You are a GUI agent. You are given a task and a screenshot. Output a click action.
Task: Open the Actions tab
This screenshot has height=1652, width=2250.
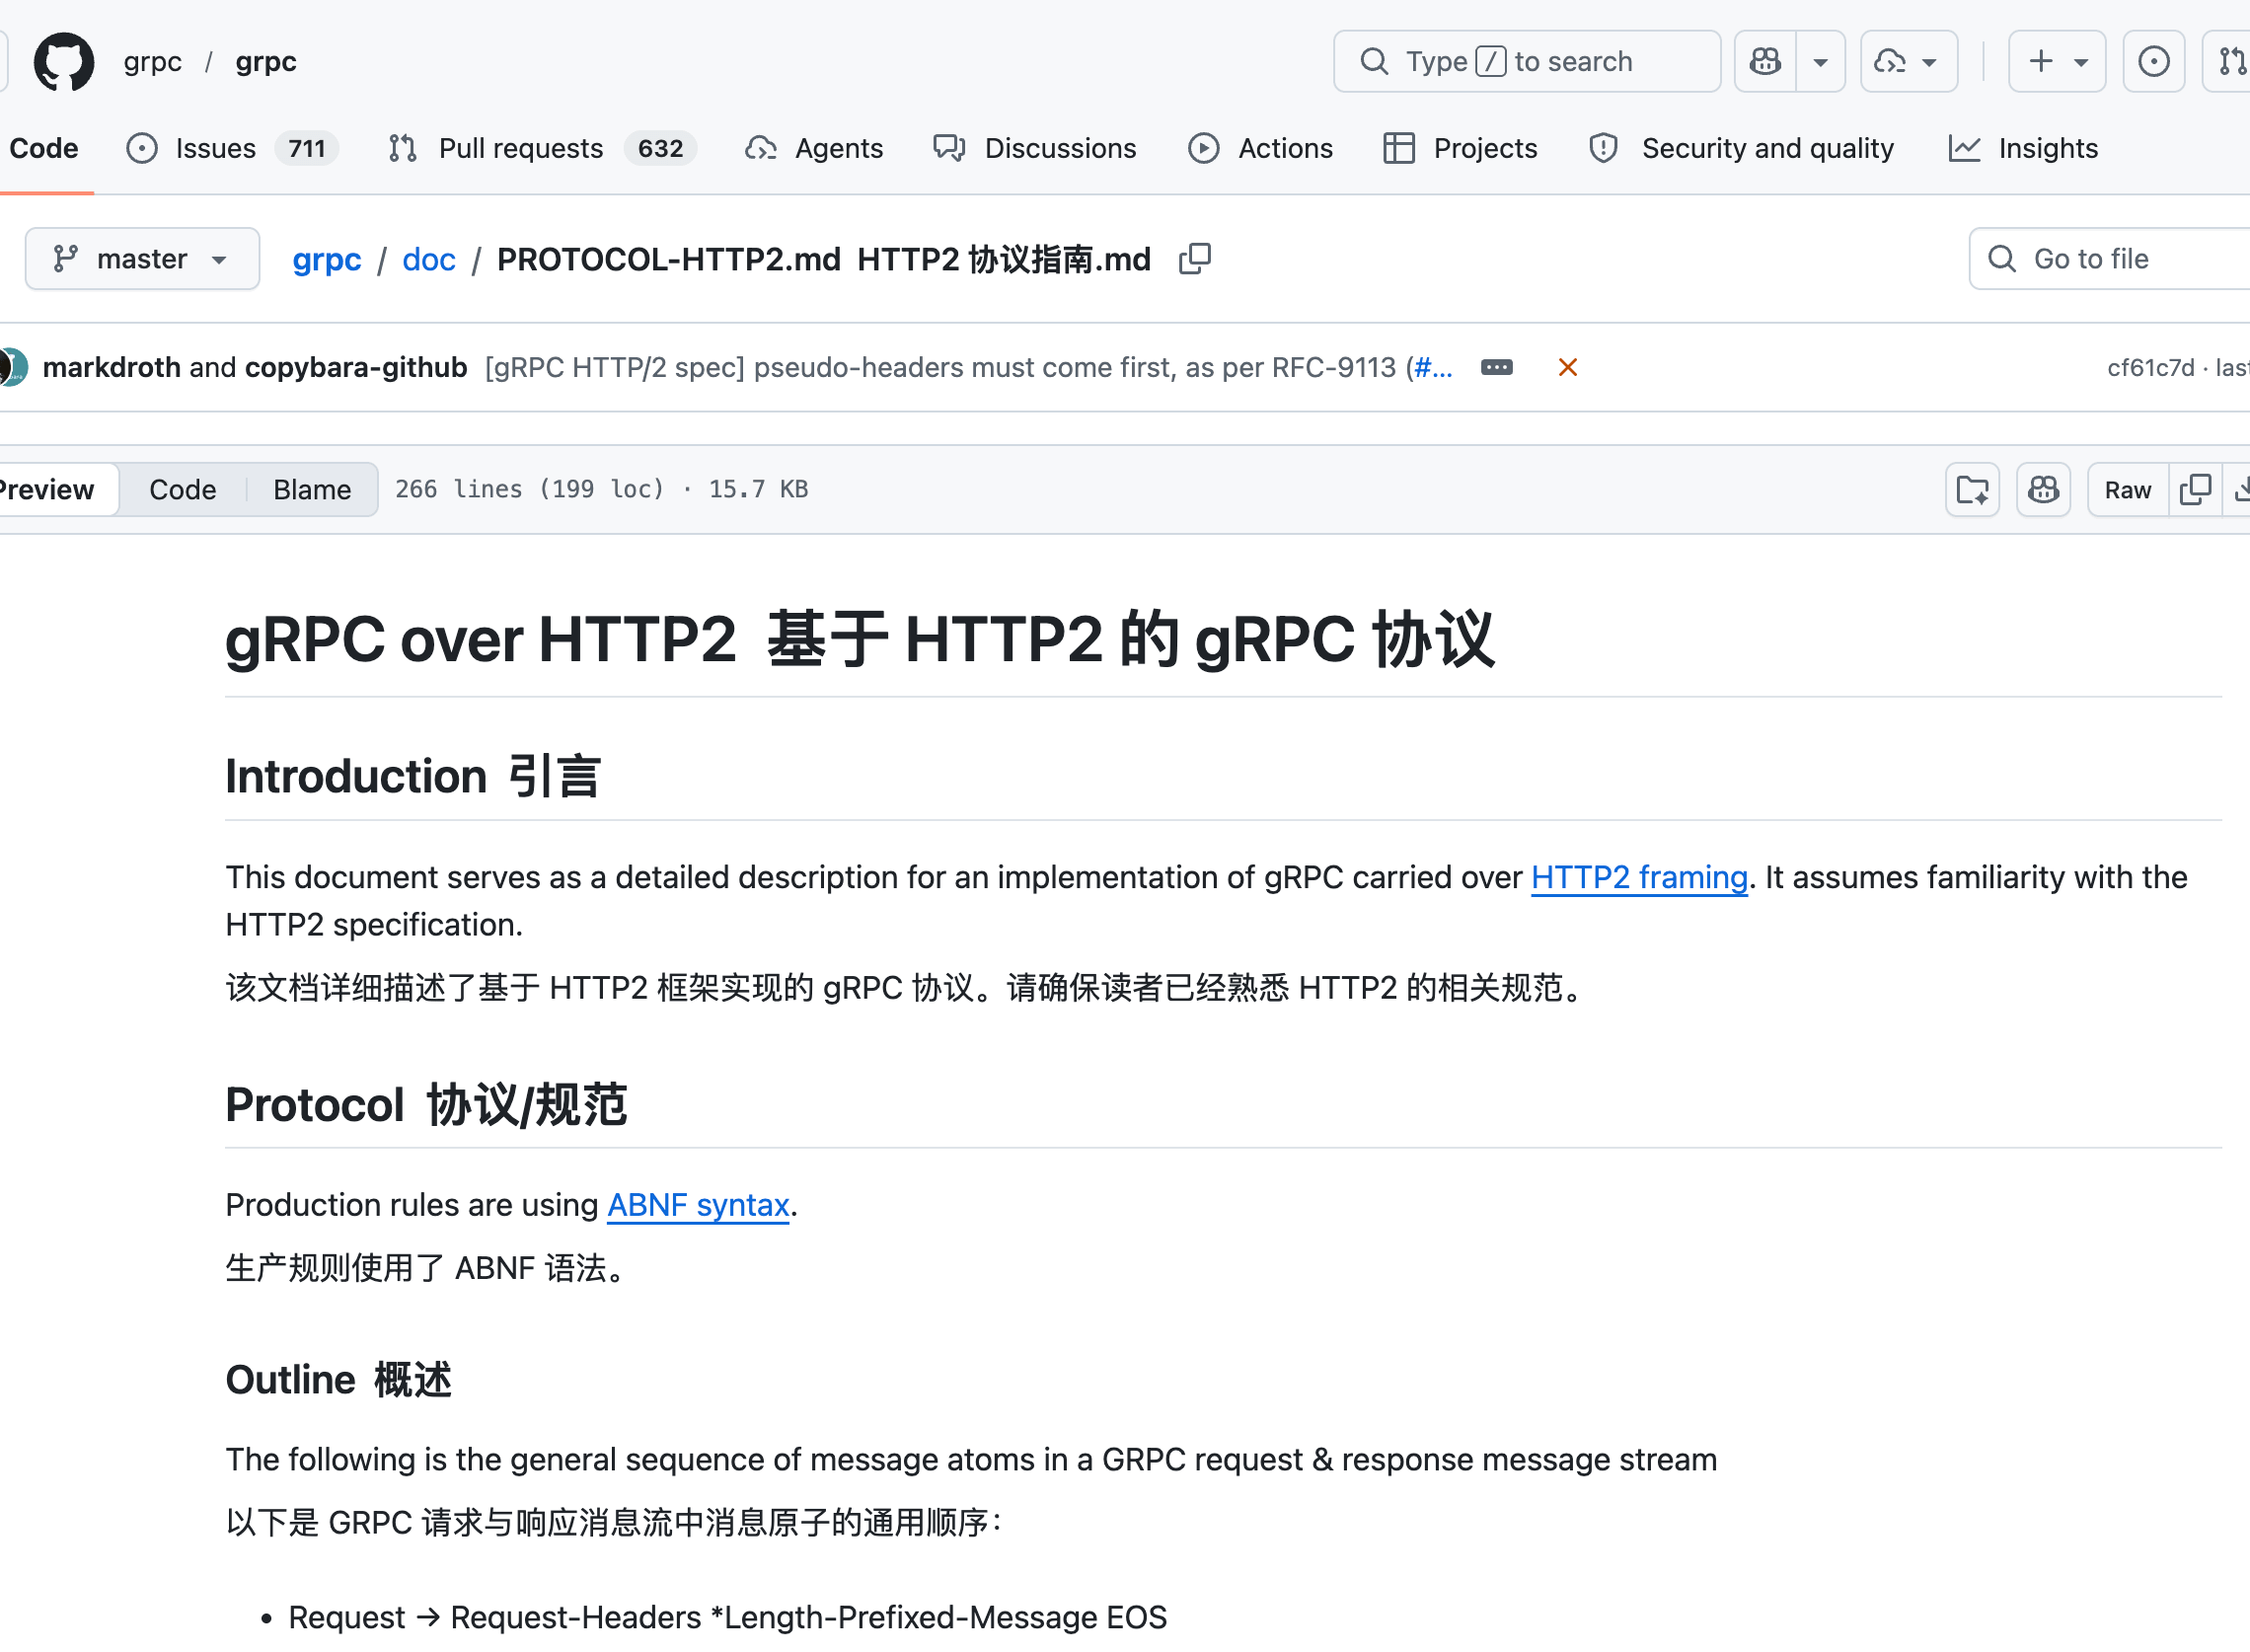pos(1261,149)
